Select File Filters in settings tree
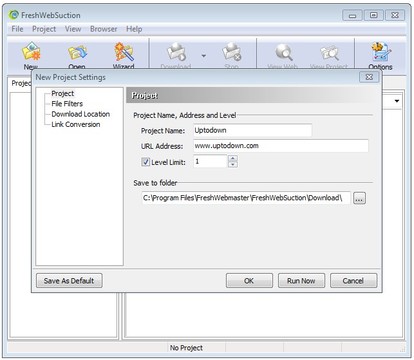 pyautogui.click(x=67, y=104)
